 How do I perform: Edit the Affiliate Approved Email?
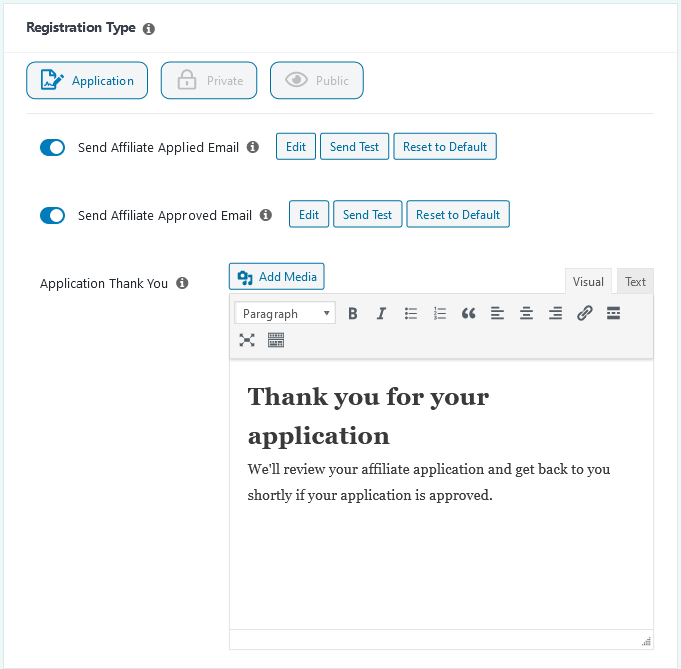pos(309,214)
